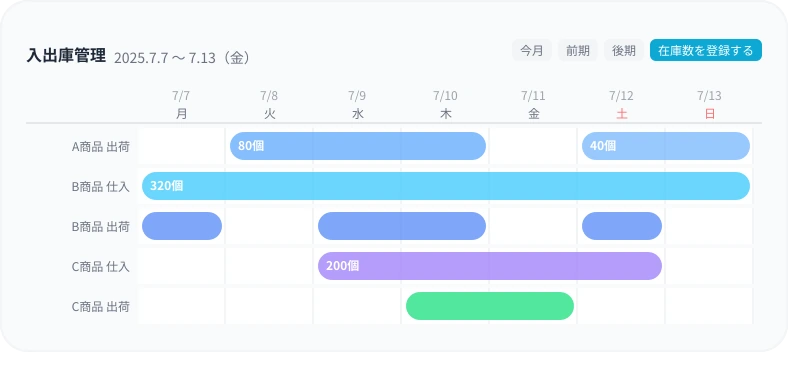788x368 pixels.
Task: Click the 7/7 月 column header
Action: tap(181, 105)
